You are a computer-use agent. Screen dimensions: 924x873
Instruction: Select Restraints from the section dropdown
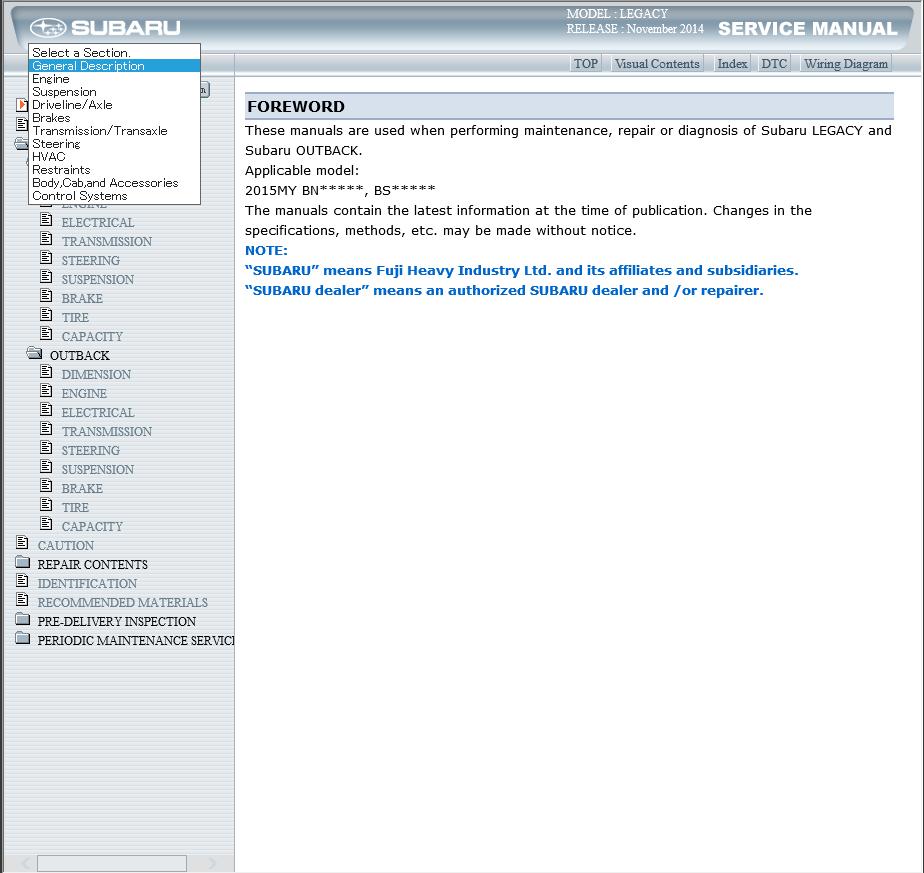(114, 169)
